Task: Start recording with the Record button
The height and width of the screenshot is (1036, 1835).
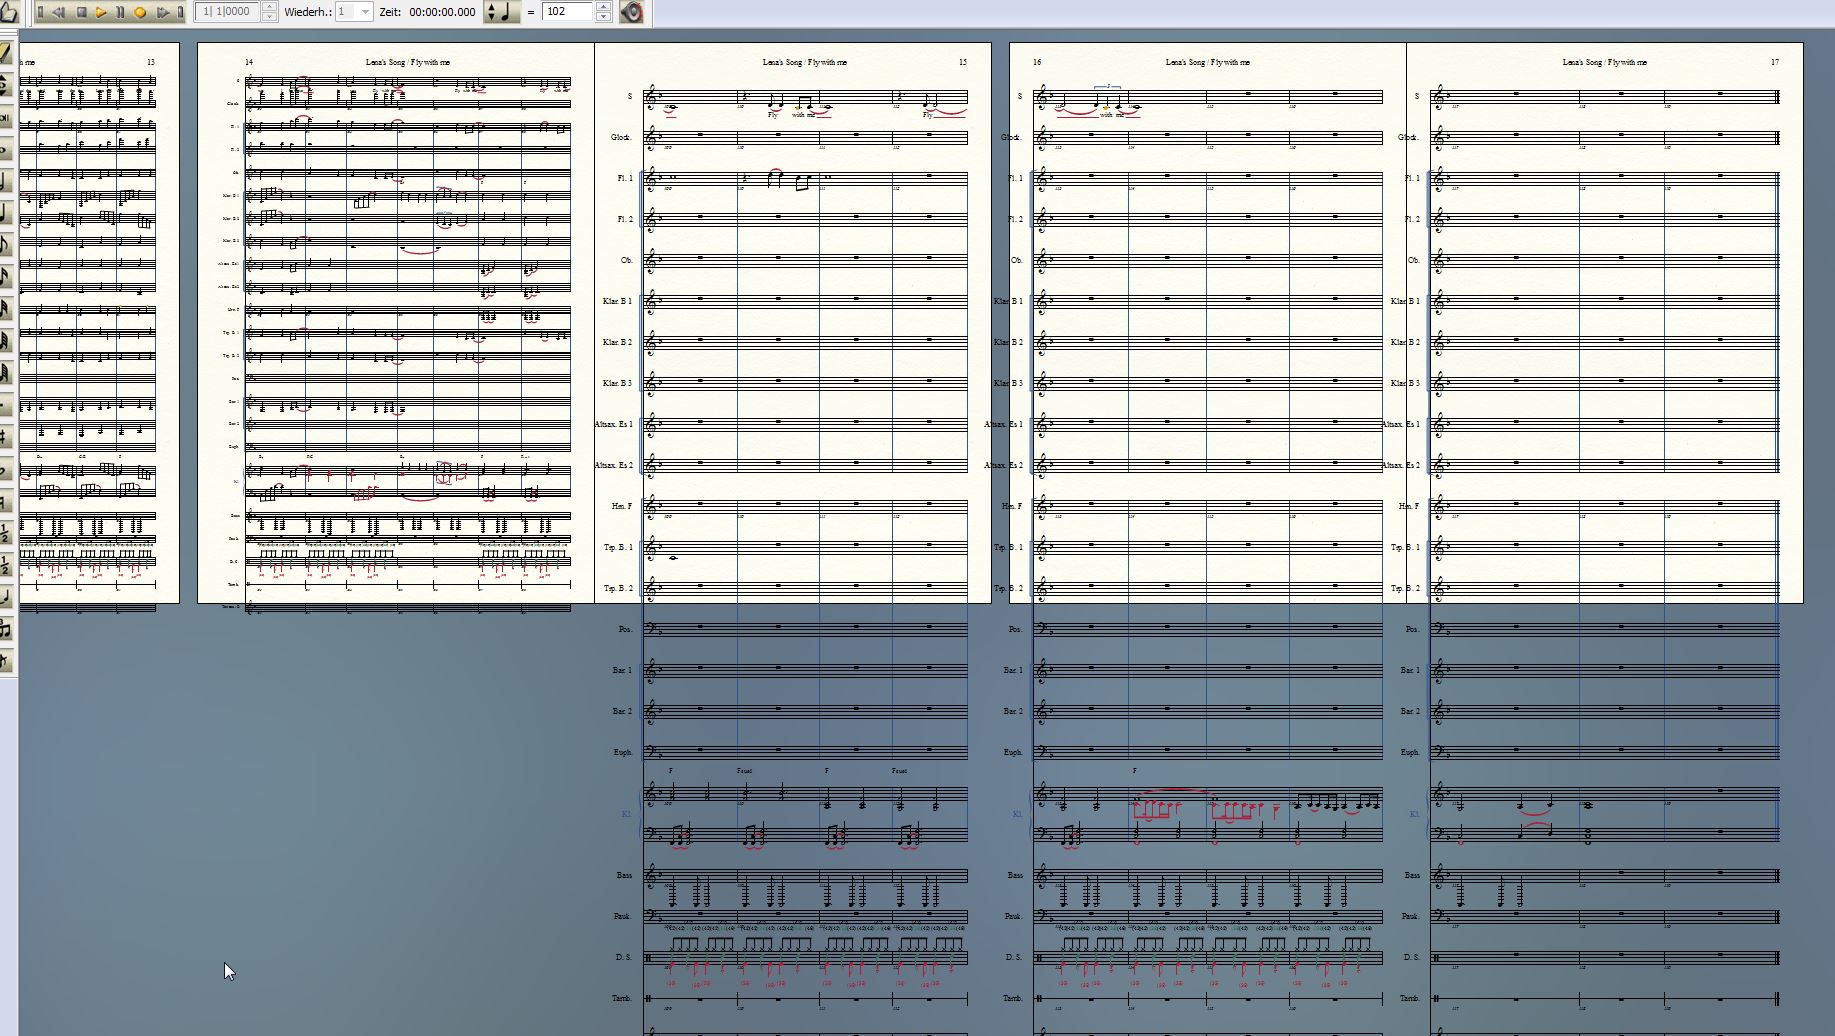Action: tap(140, 12)
